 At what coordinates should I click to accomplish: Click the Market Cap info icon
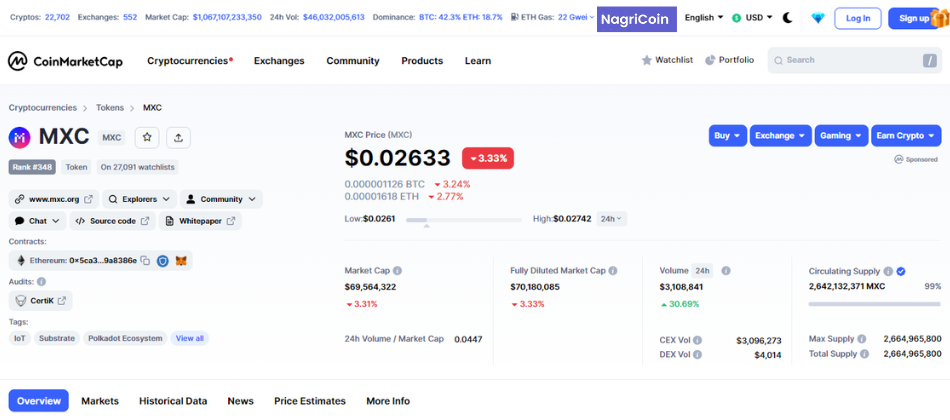397,271
